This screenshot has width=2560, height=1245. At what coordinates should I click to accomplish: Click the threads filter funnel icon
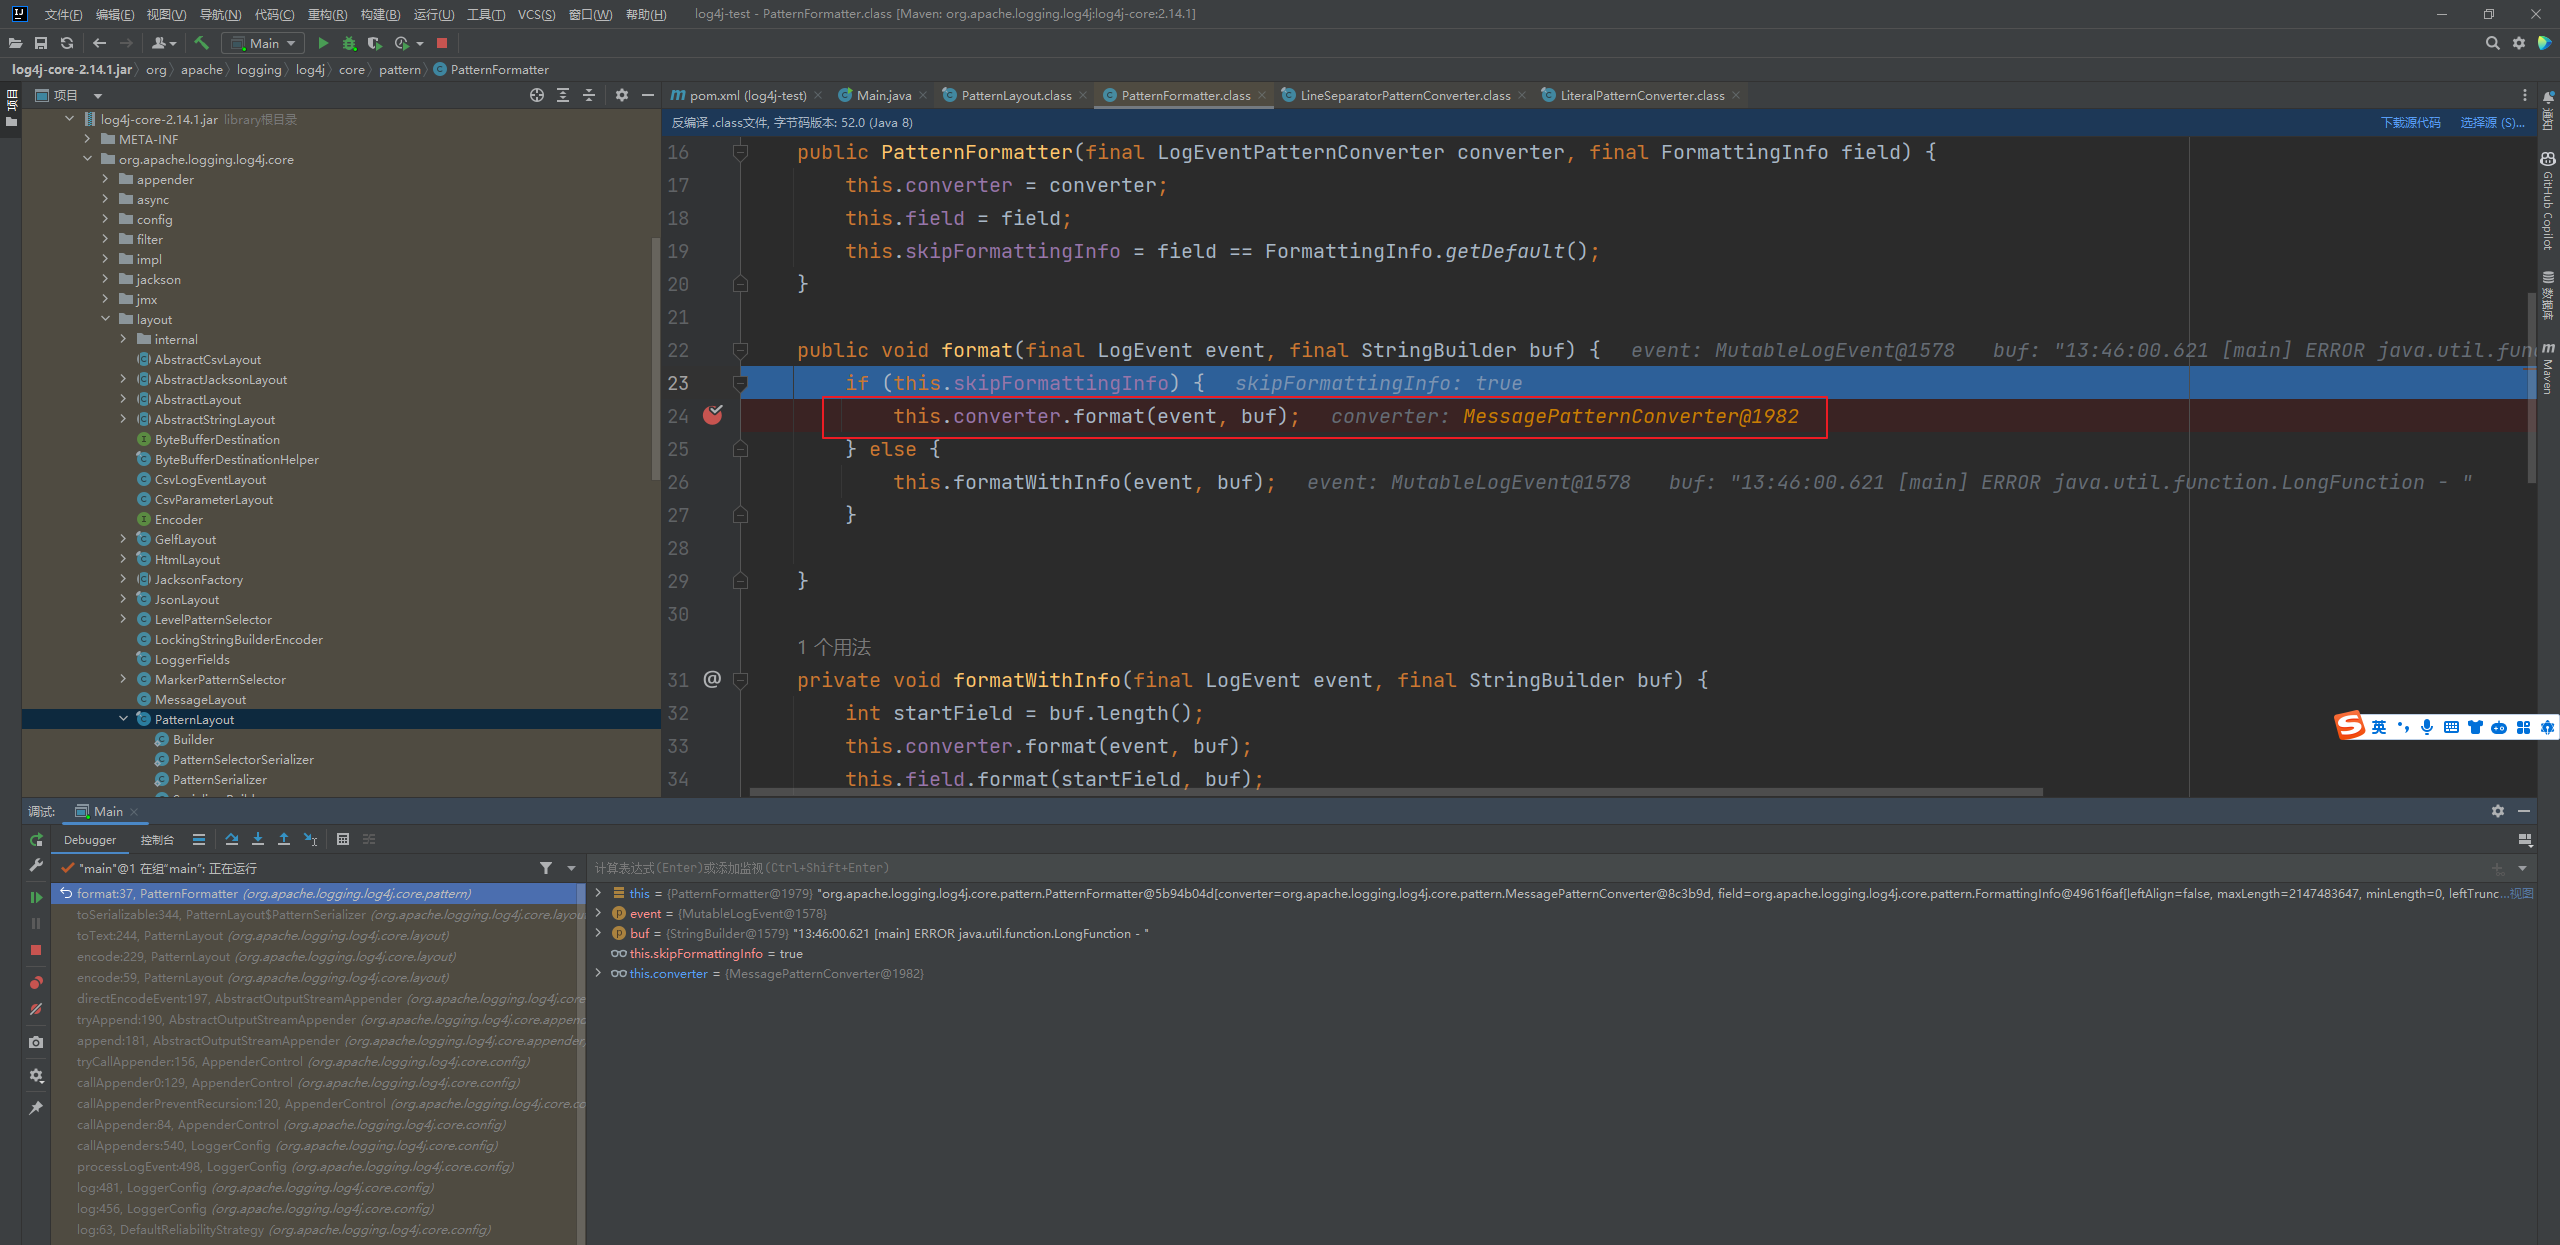[x=546, y=868]
